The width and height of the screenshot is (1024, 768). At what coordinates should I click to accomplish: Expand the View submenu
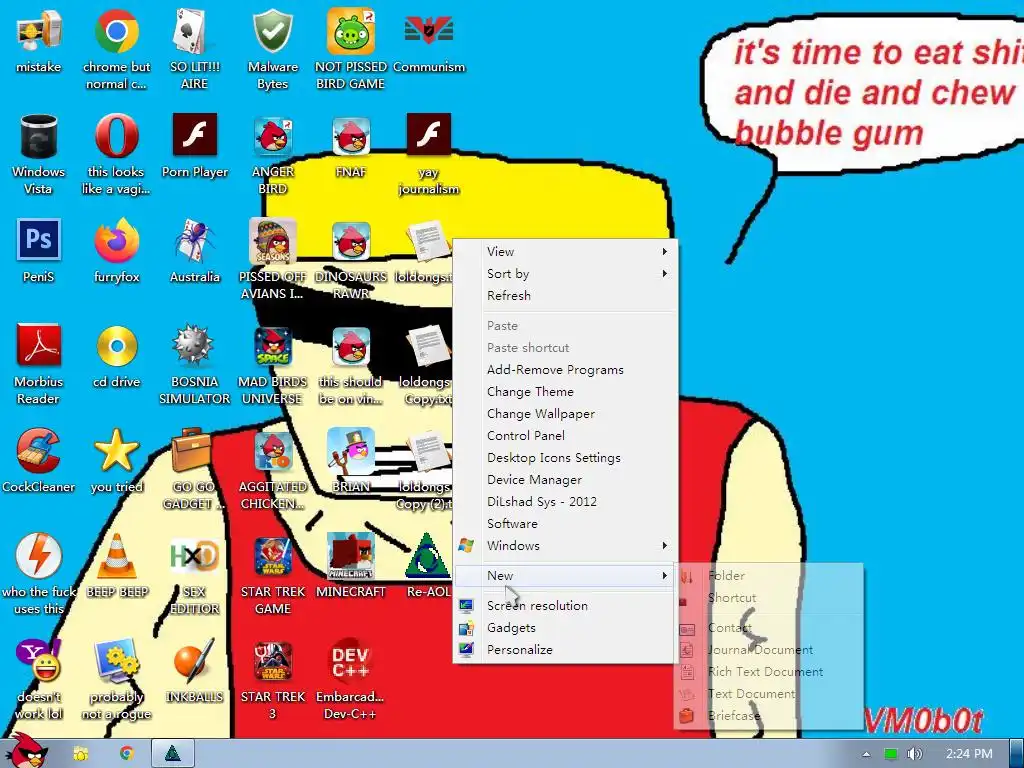tap(565, 251)
